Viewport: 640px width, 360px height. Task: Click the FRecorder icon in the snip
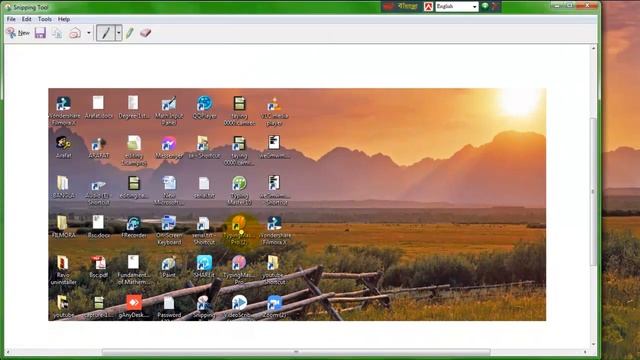coord(133,227)
